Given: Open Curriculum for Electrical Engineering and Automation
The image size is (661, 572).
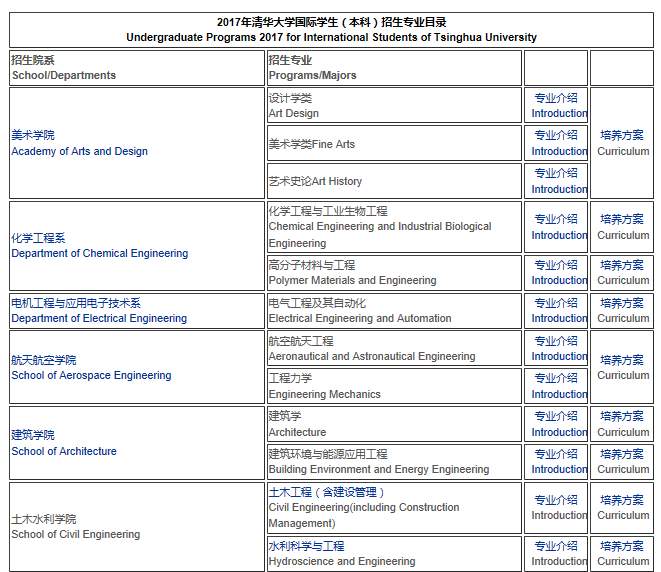Looking at the screenshot, I should (x=622, y=311).
